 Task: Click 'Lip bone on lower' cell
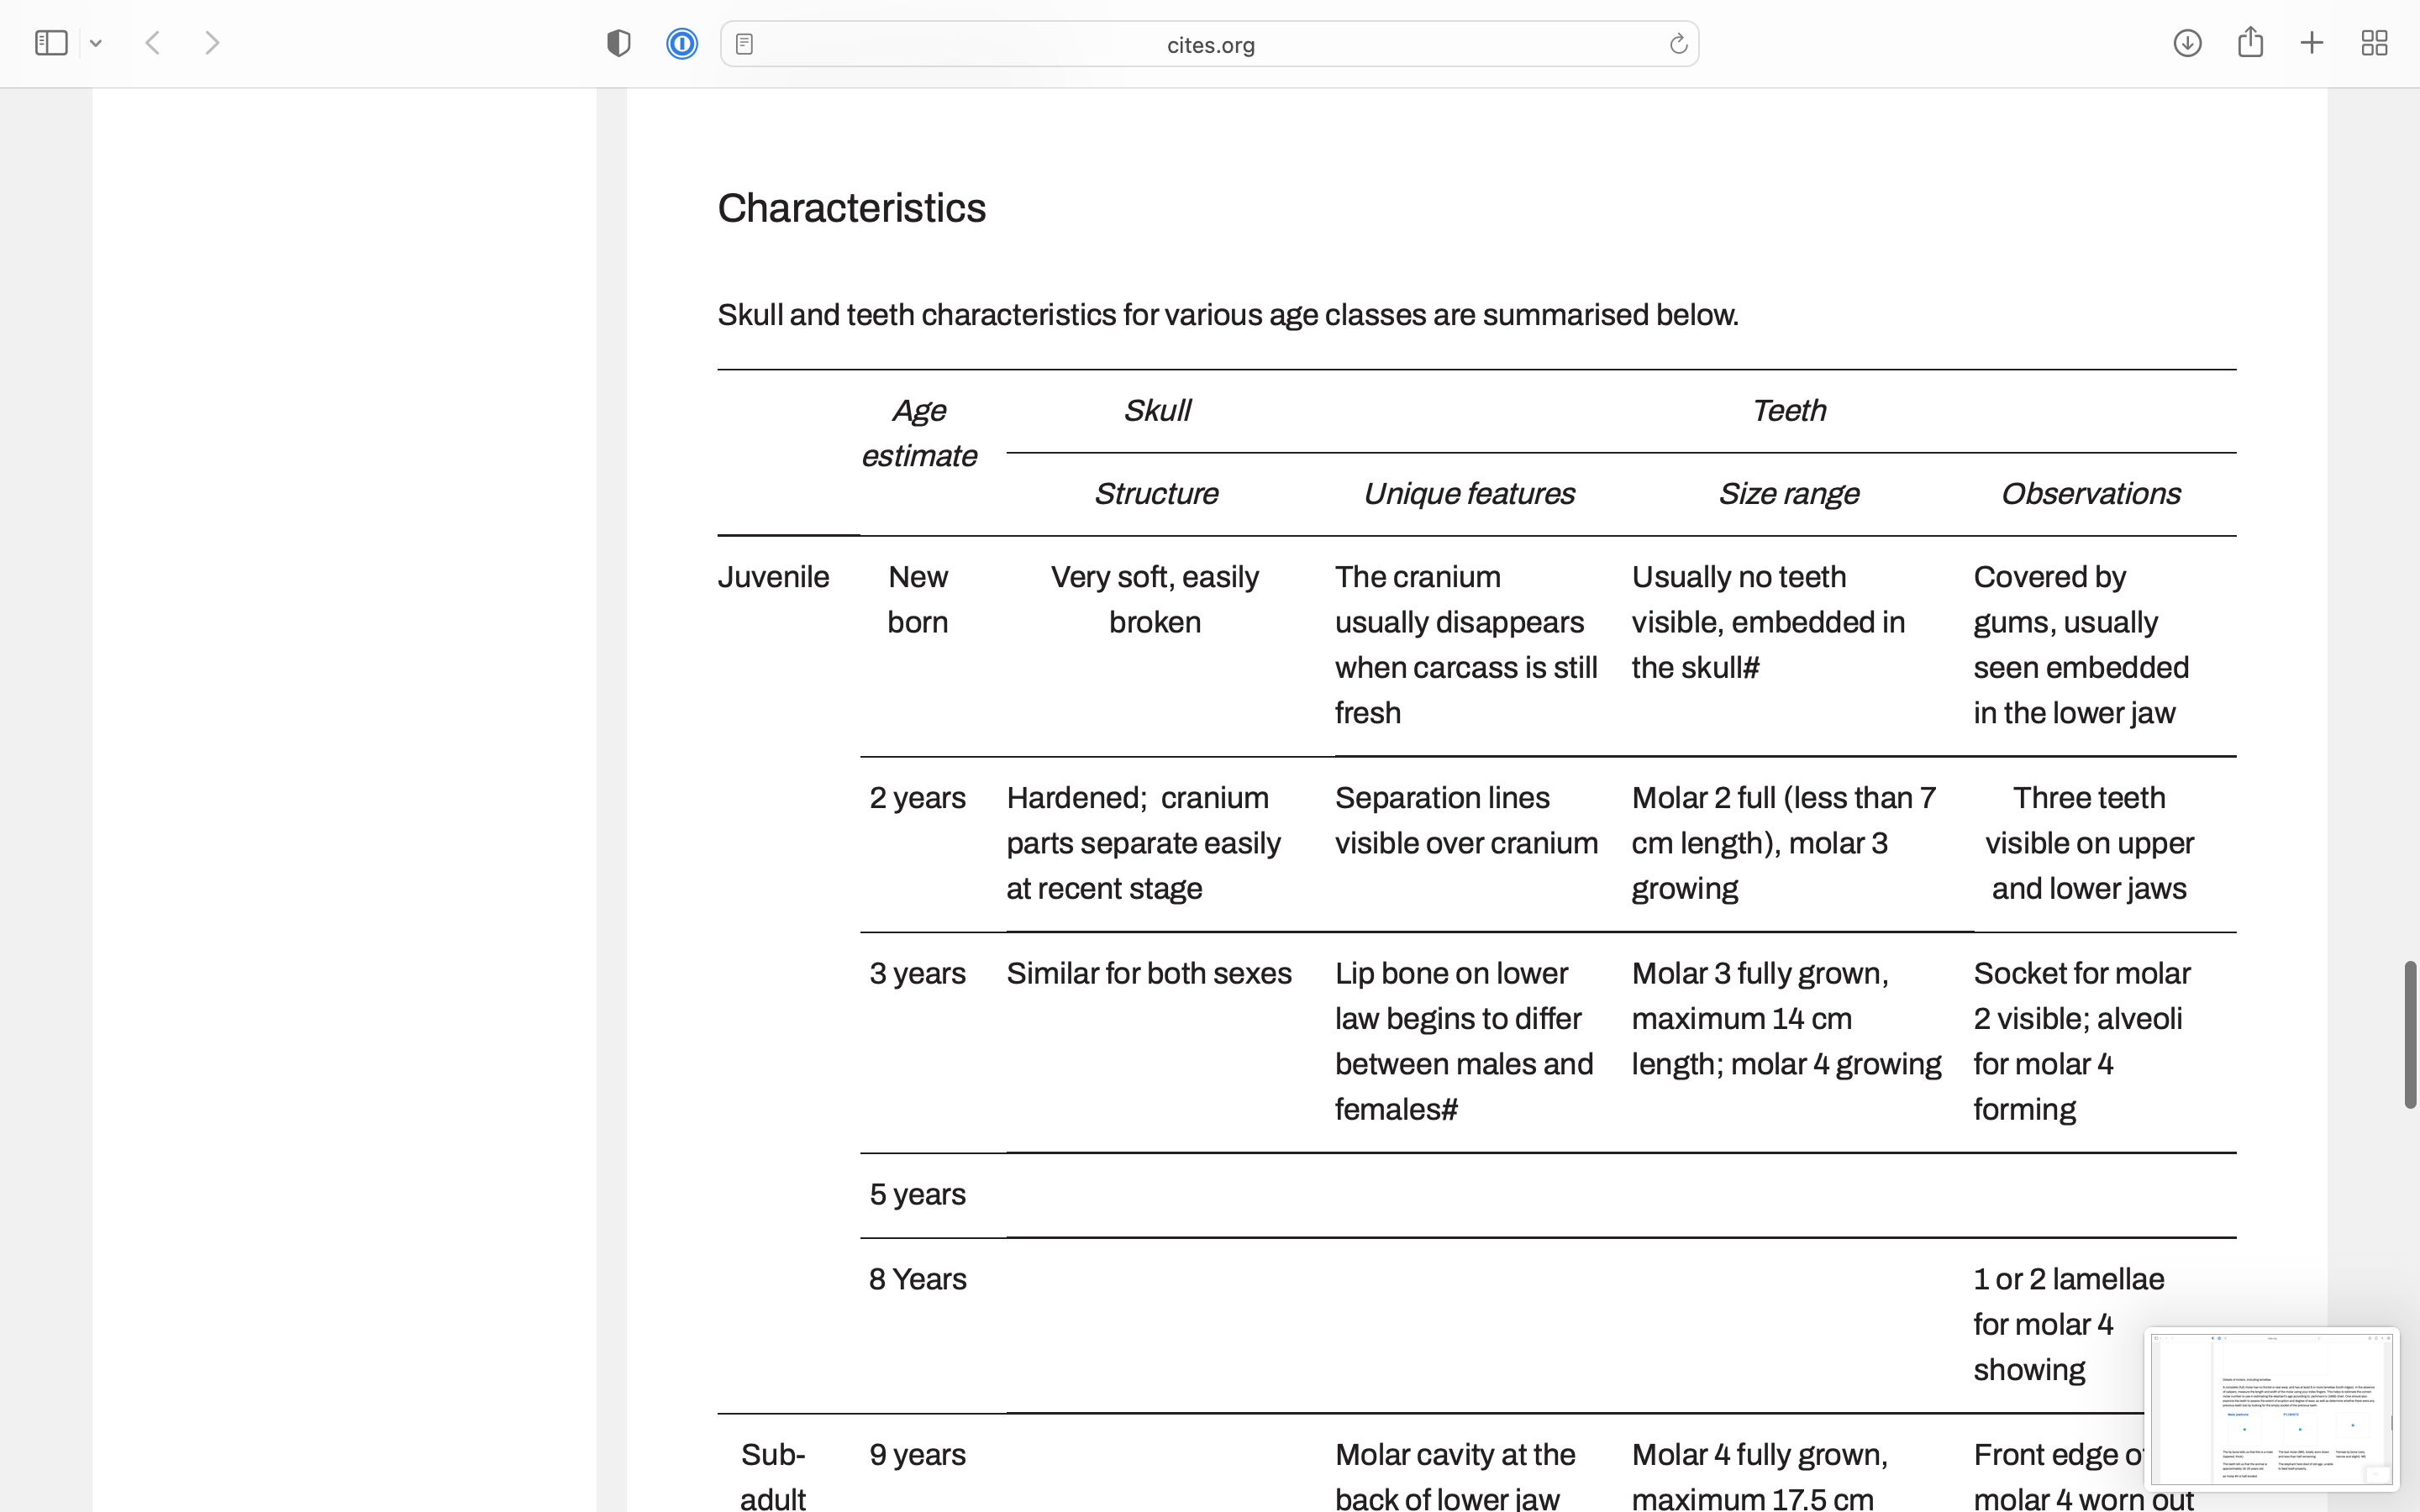(1464, 1041)
